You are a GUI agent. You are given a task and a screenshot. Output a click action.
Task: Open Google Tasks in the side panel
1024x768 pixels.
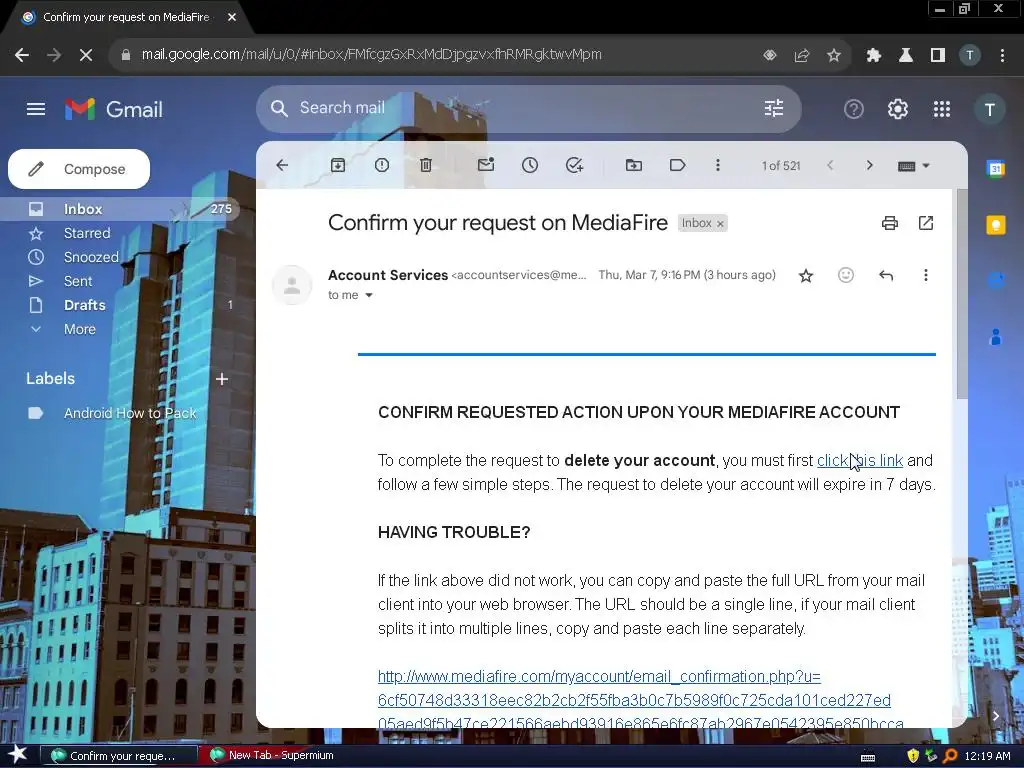tap(995, 281)
